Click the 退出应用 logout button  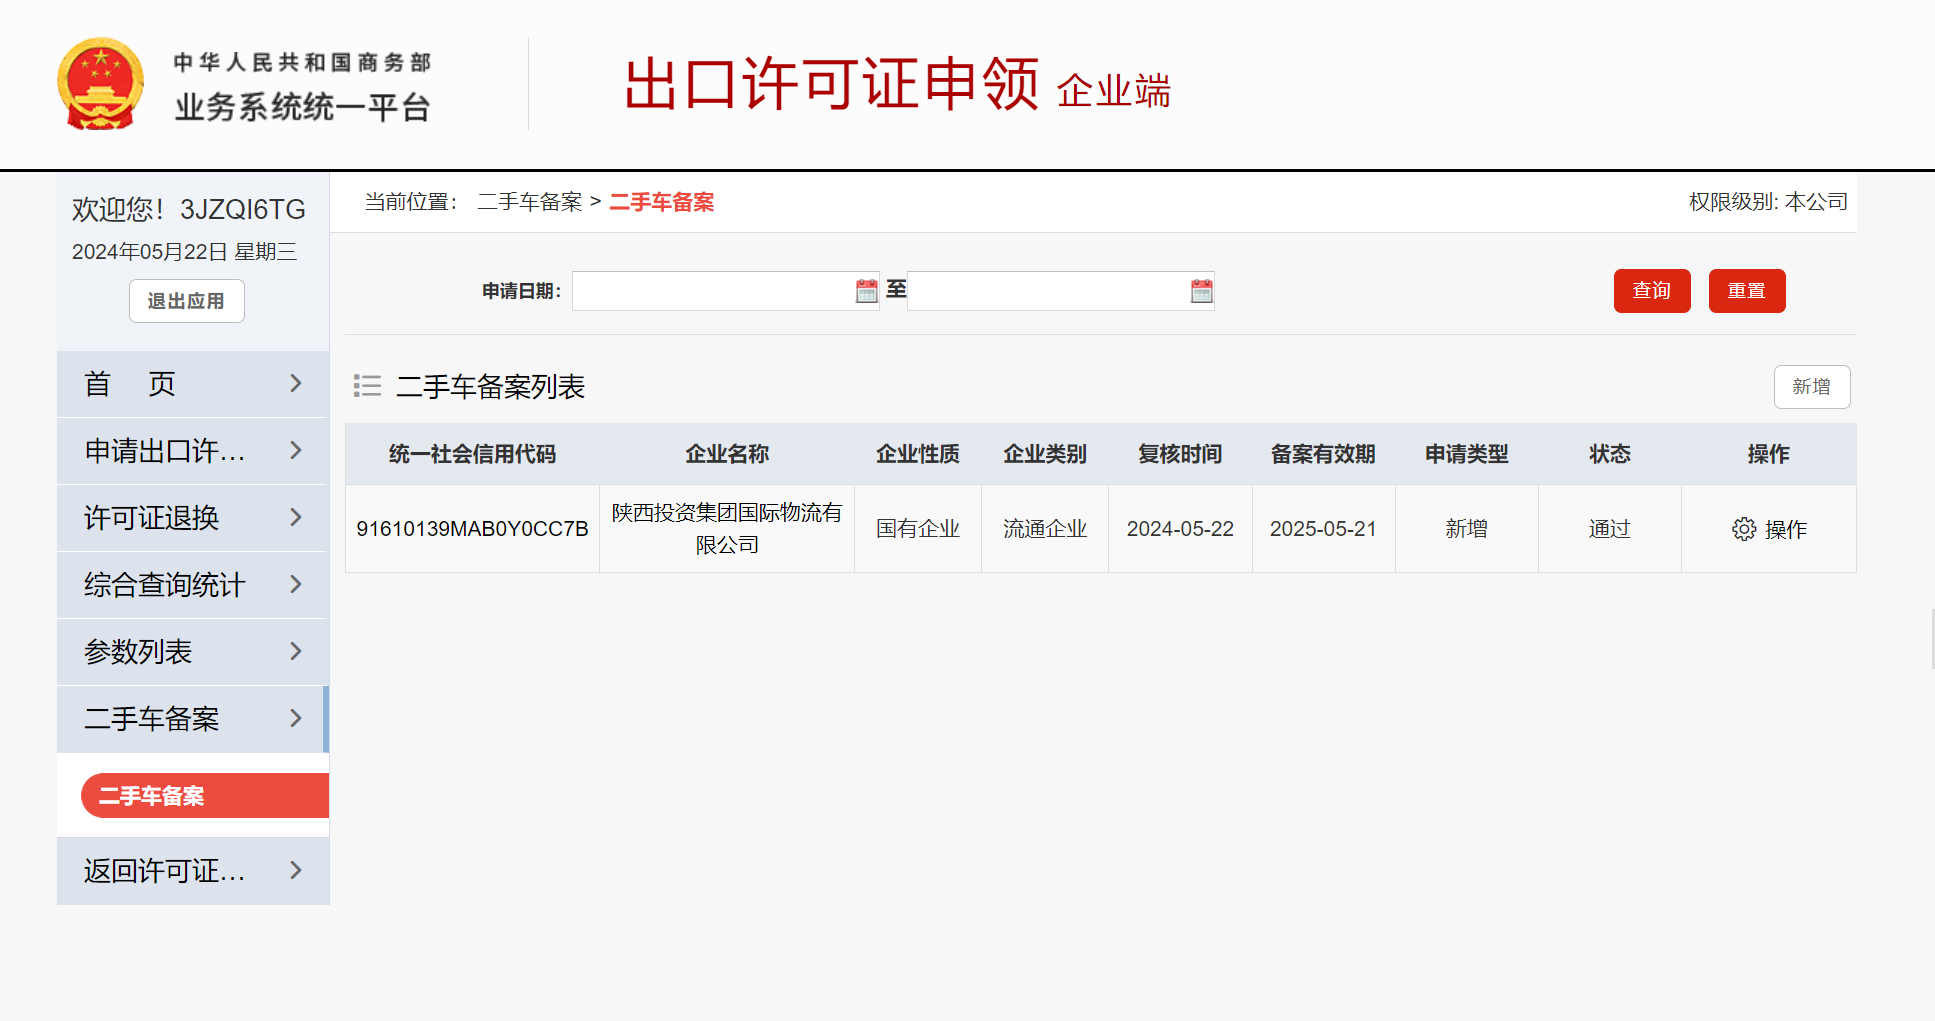(x=186, y=301)
